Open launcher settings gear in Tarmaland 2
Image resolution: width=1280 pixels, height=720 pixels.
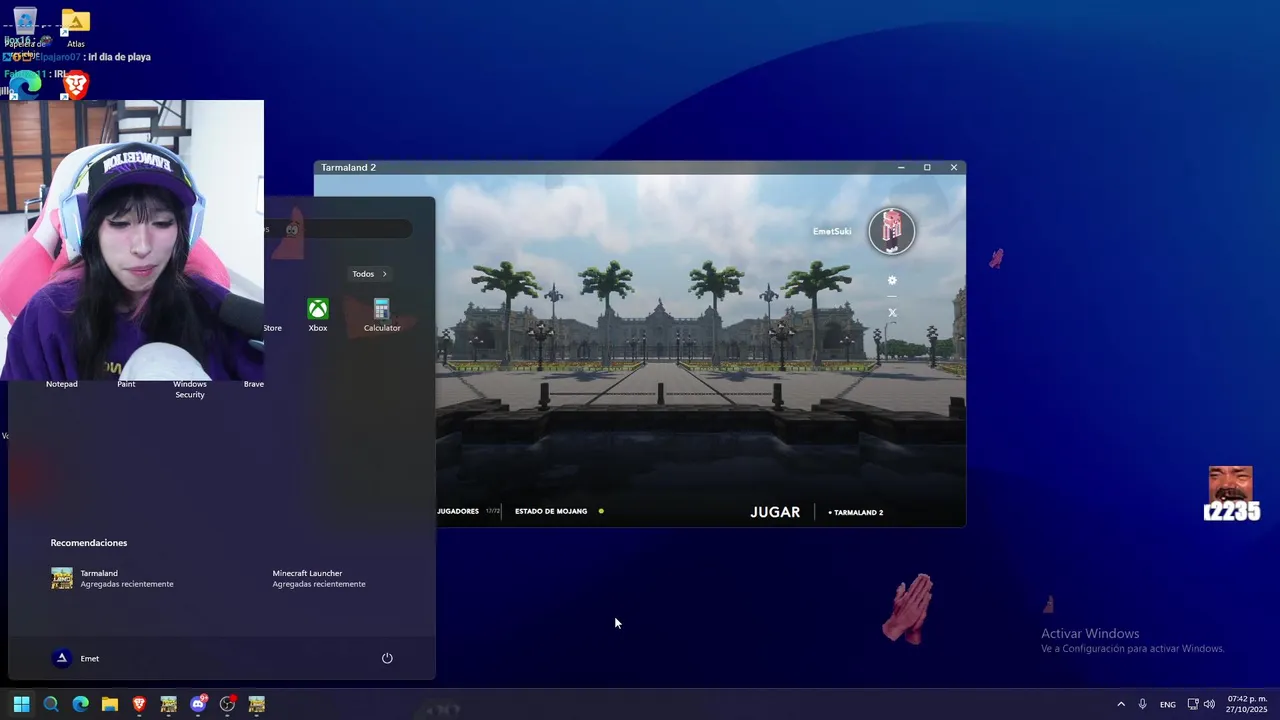pos(892,281)
